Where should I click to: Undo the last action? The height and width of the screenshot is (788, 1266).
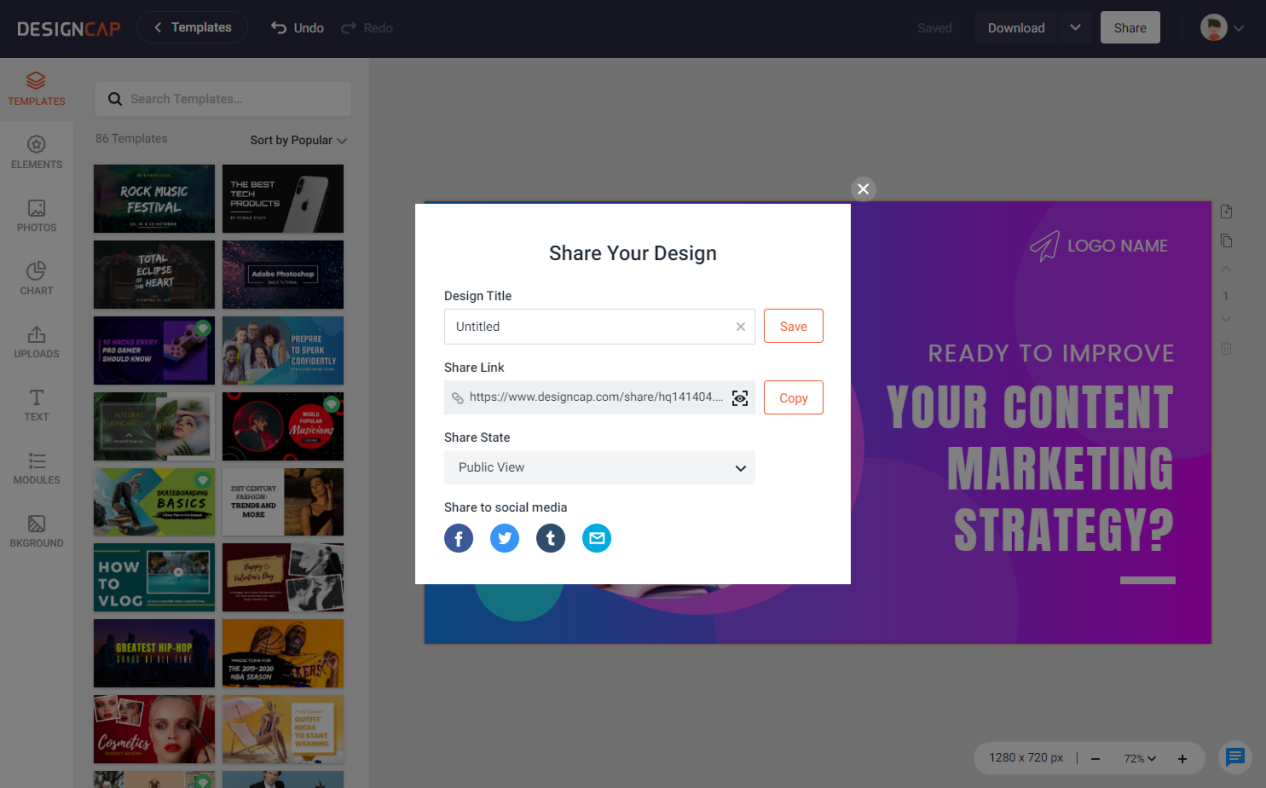point(297,28)
